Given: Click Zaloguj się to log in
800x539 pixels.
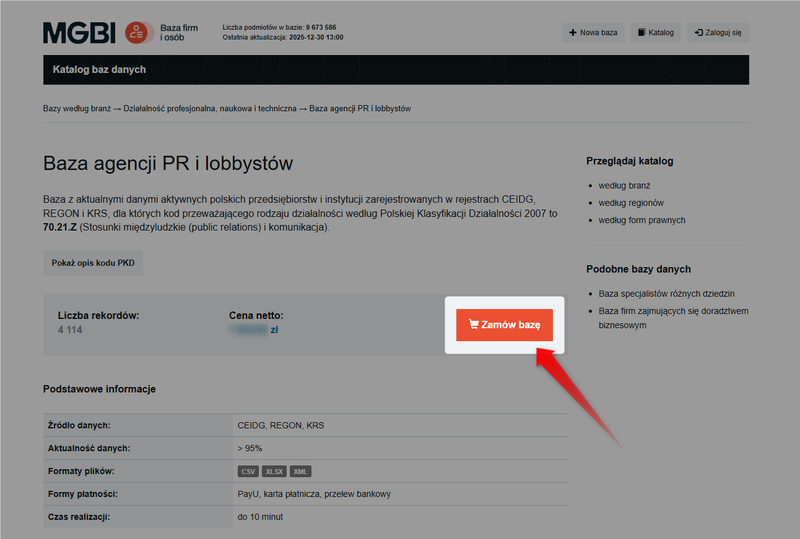Looking at the screenshot, I should point(718,33).
